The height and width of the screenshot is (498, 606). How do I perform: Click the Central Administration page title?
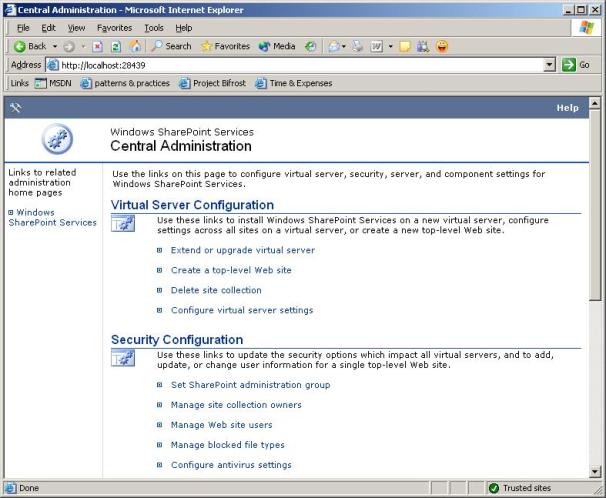pos(181,146)
